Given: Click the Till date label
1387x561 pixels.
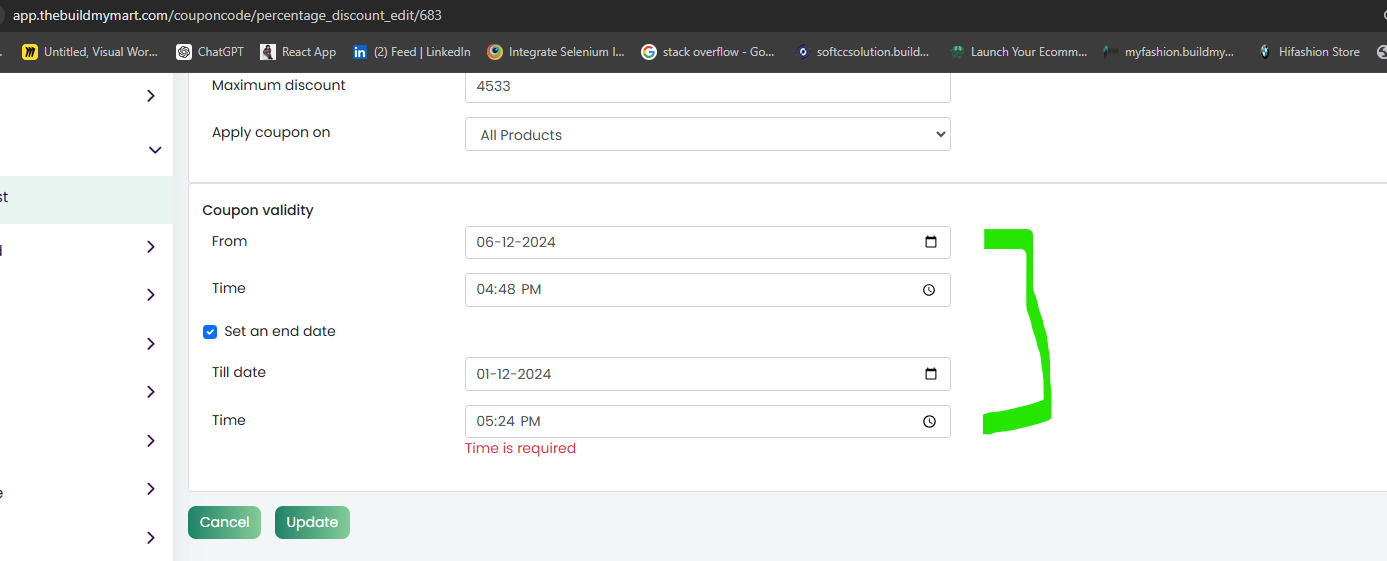Looking at the screenshot, I should click(x=239, y=372).
